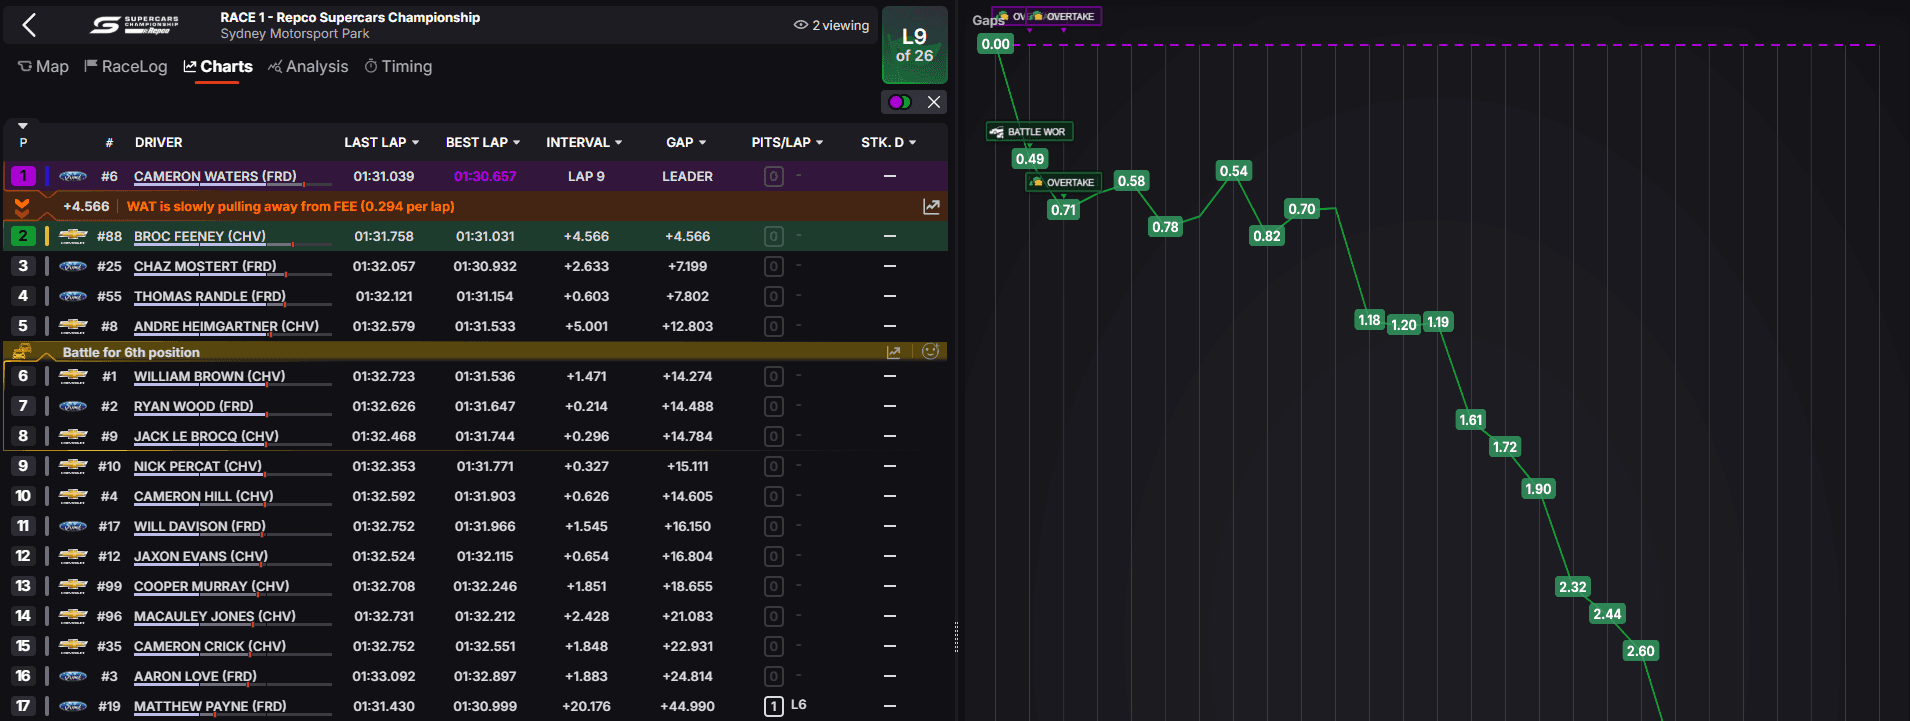Toggle the purple-green comparison color switch
The width and height of the screenshot is (1910, 721).
tap(900, 102)
